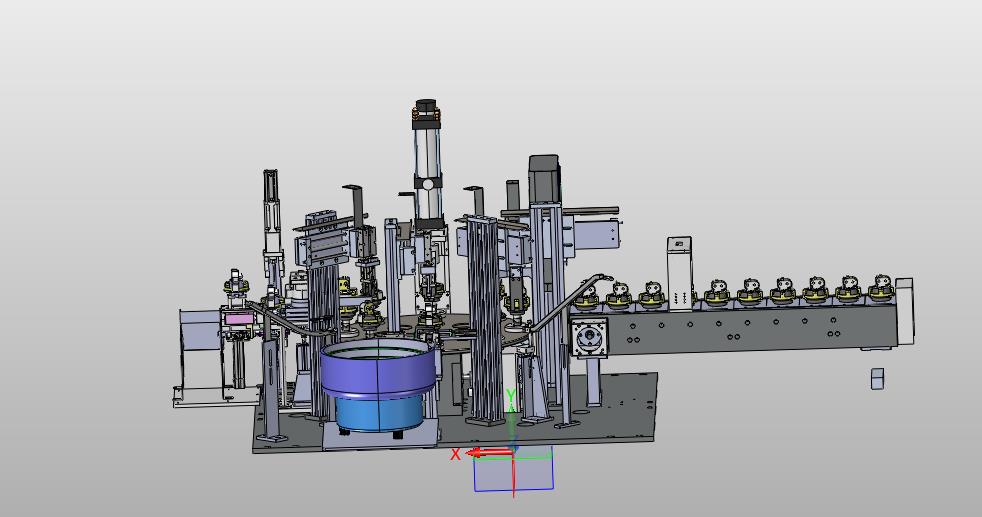The height and width of the screenshot is (517, 982).
Task: Click the green Y axis label
Action: coord(511,395)
